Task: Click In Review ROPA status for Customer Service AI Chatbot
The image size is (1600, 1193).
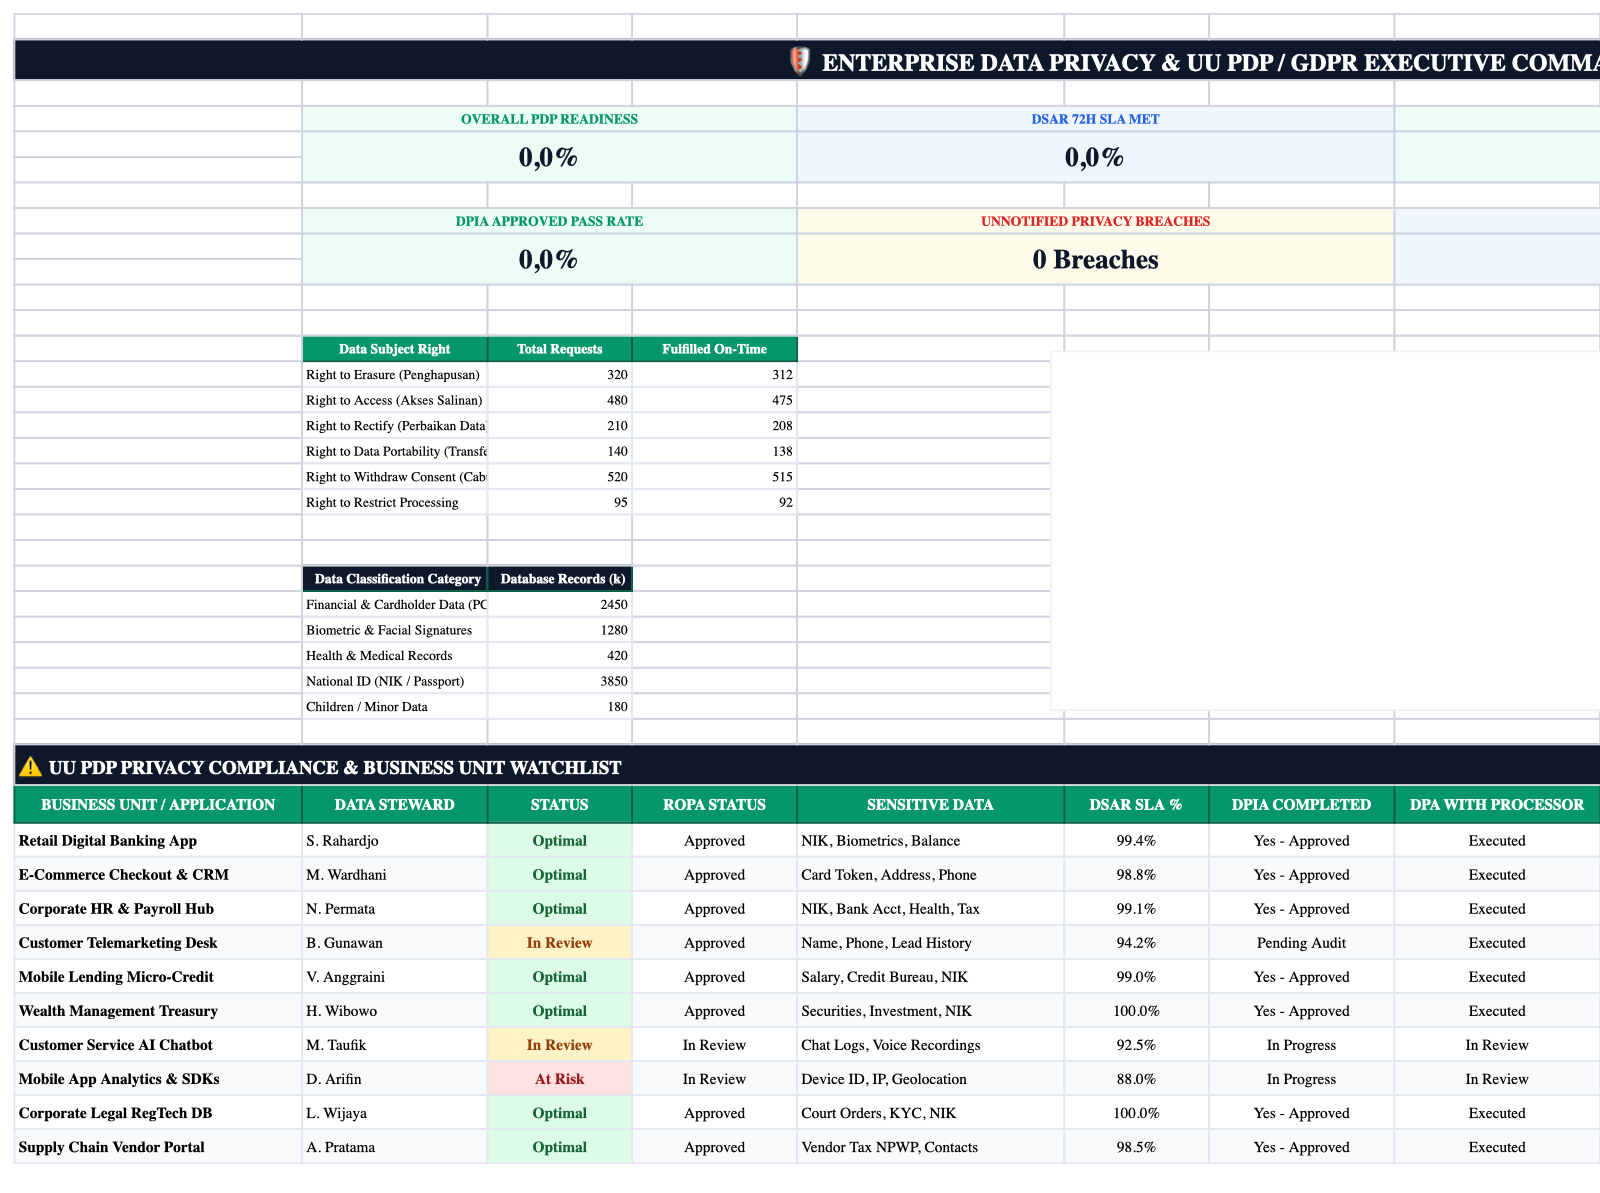Action: [x=715, y=1045]
